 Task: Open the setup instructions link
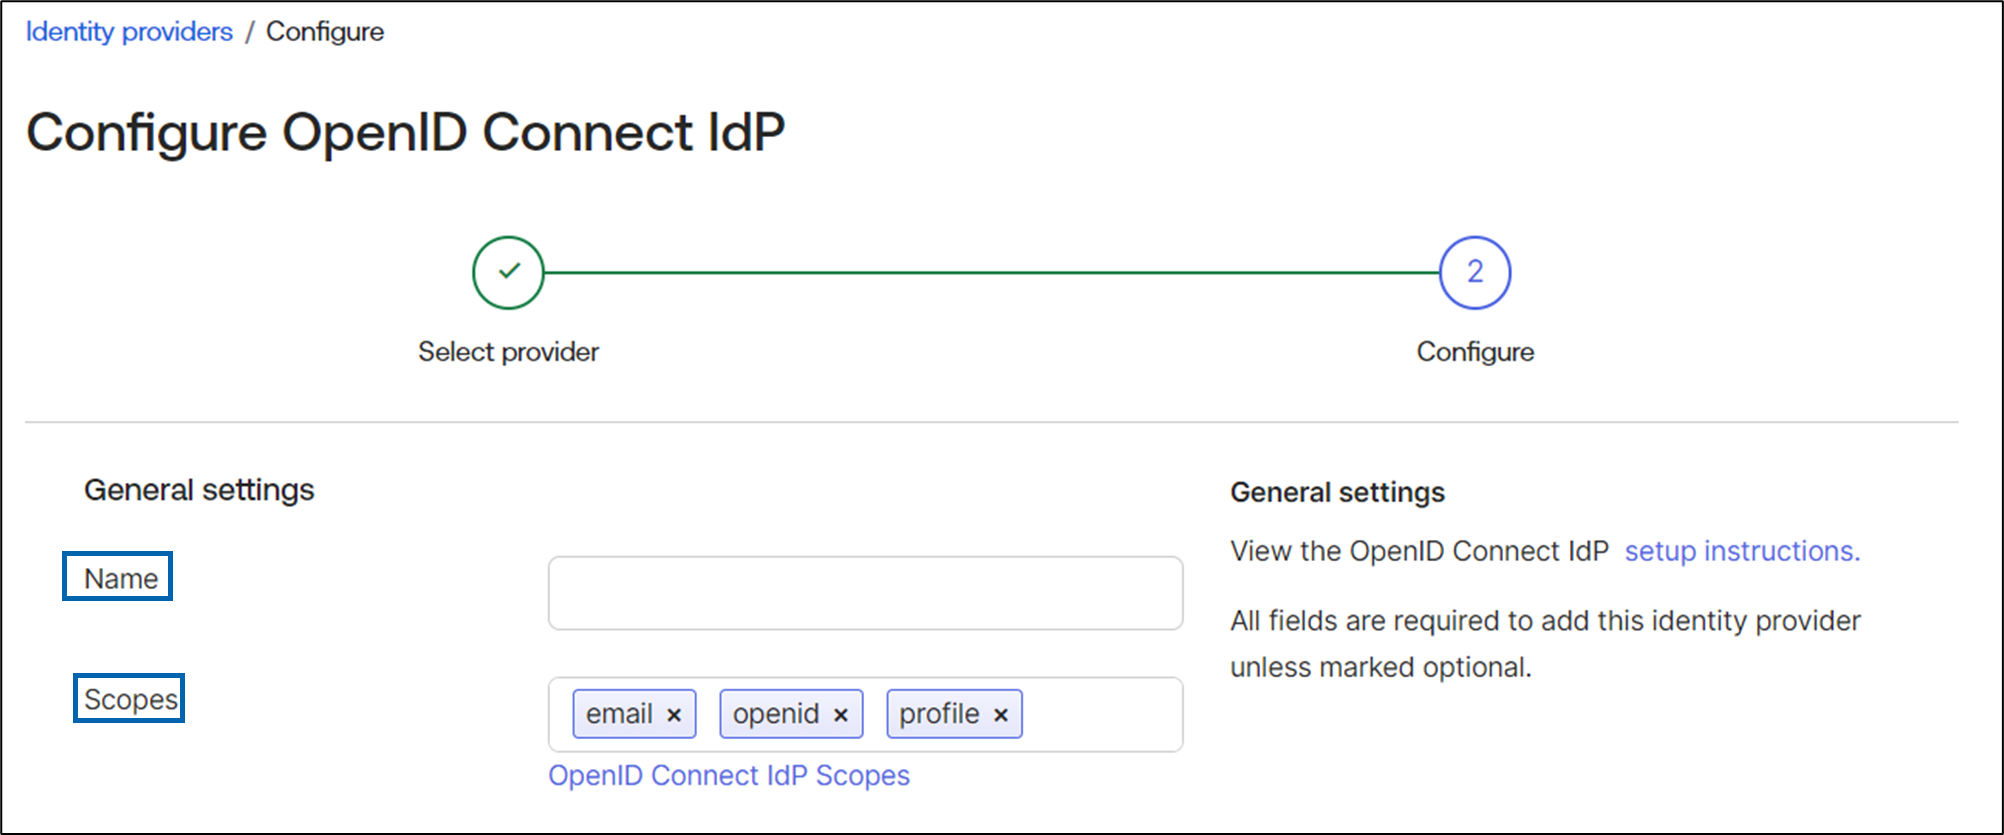tap(1742, 551)
